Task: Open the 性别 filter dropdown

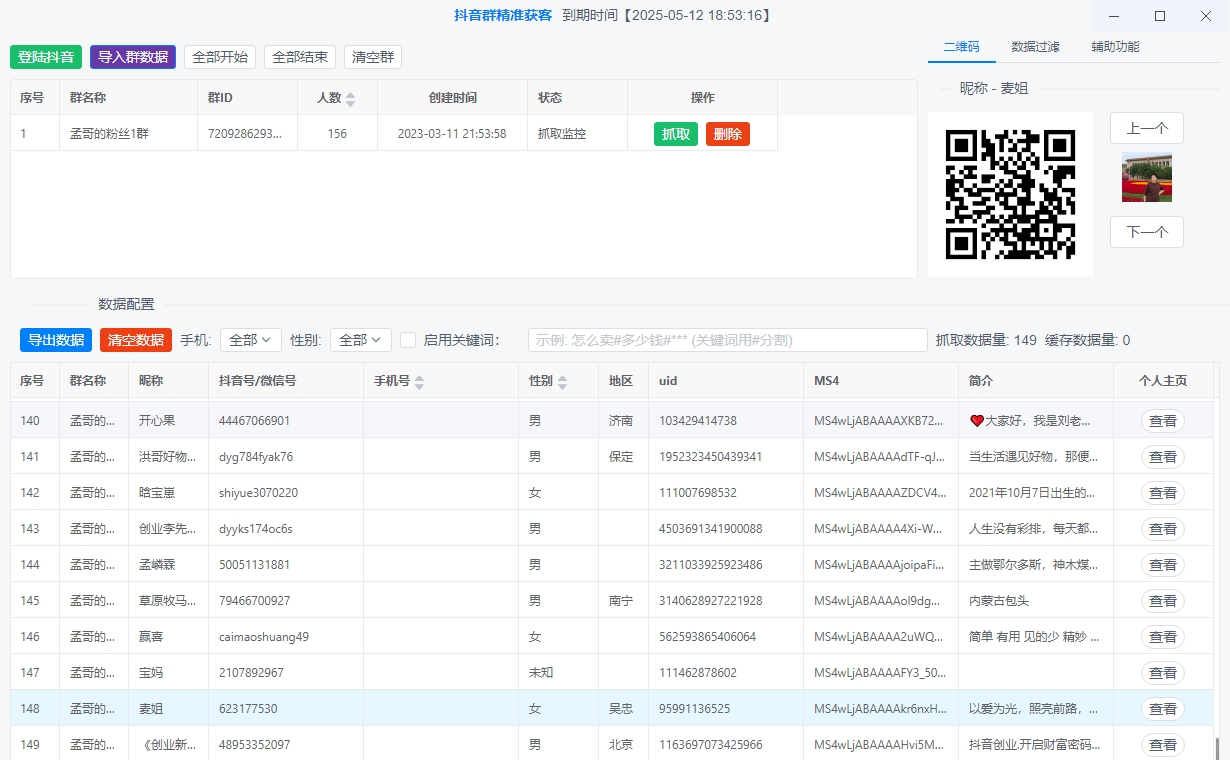Action: pyautogui.click(x=360, y=340)
